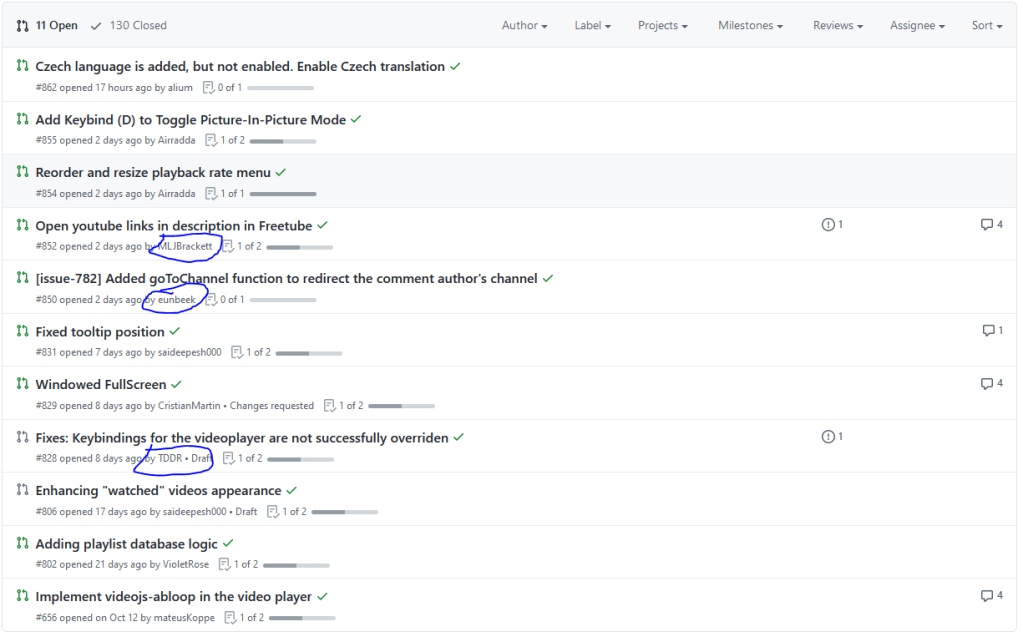Click the issue-linked icon on PR #852 row
Screen dimensions: 1023x637
click(828, 225)
